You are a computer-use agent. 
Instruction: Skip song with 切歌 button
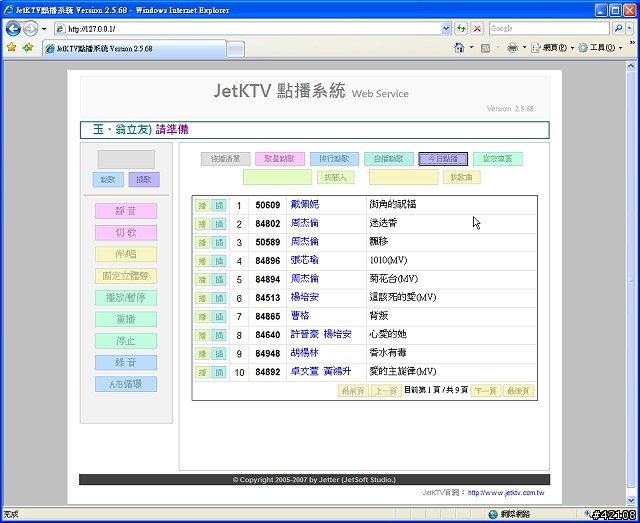tap(126, 233)
